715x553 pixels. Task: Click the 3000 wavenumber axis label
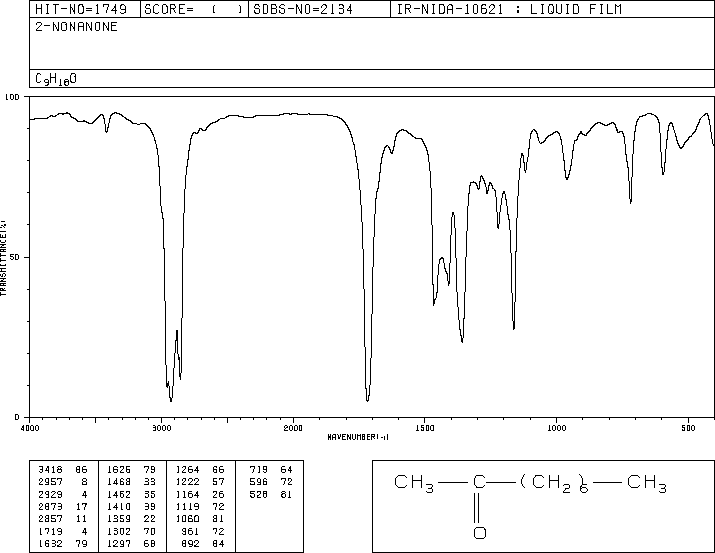tap(161, 428)
